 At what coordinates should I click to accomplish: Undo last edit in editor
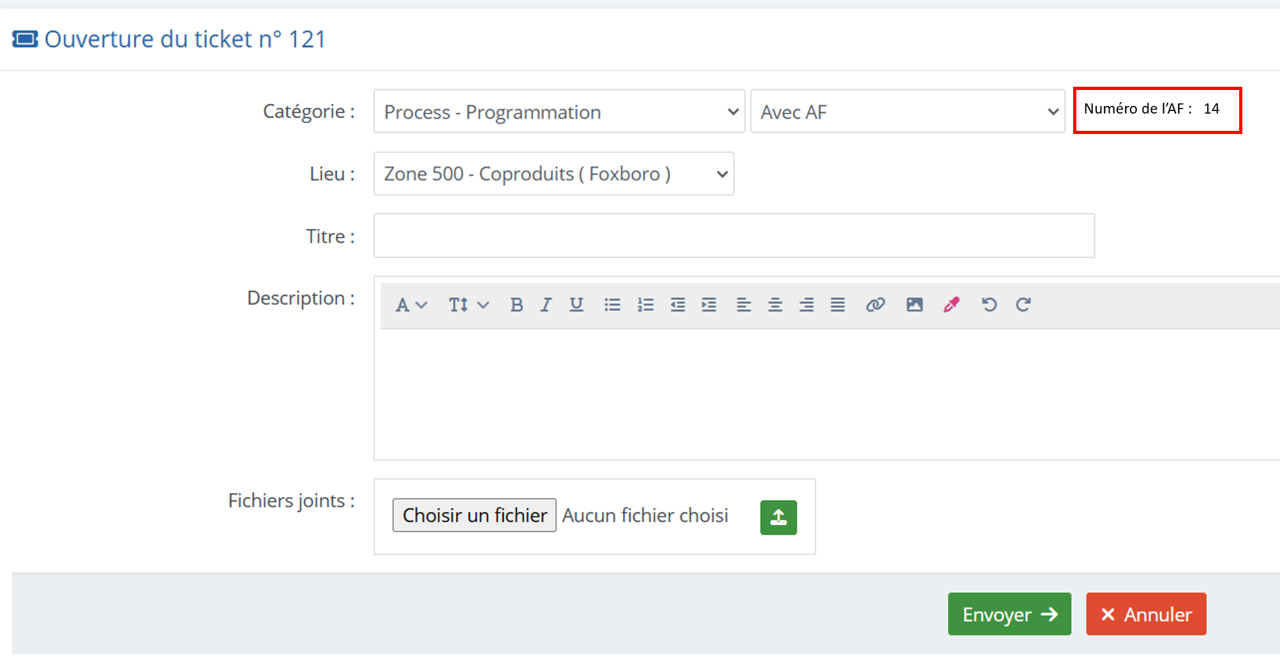click(989, 305)
